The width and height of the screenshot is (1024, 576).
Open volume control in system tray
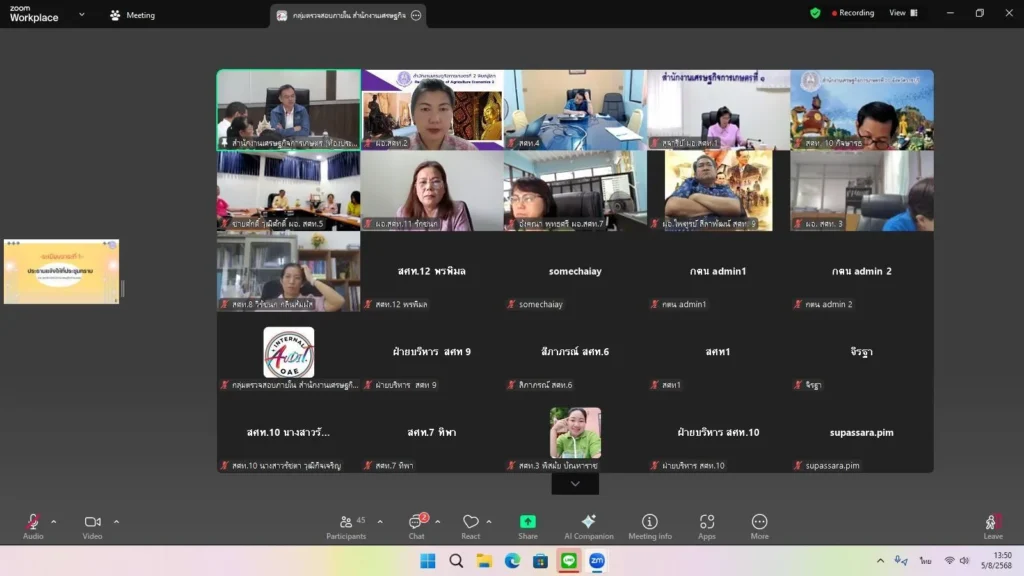click(x=965, y=561)
